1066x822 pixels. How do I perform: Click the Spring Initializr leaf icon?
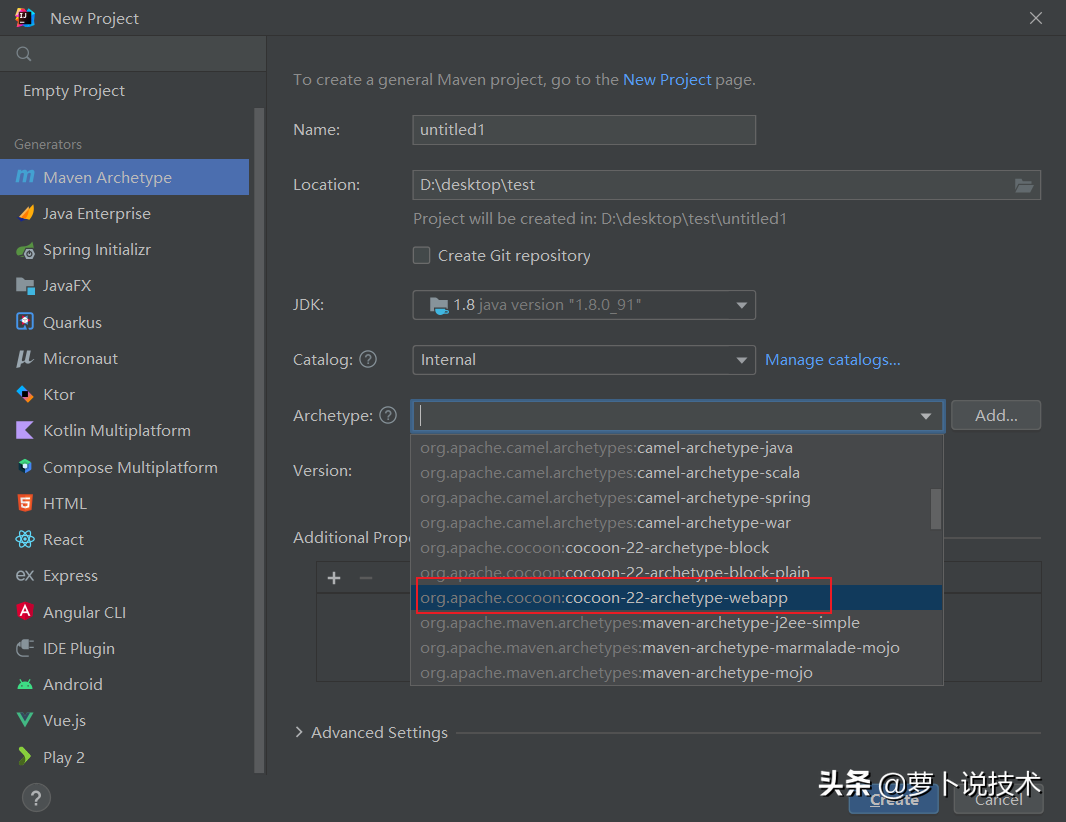[25, 250]
